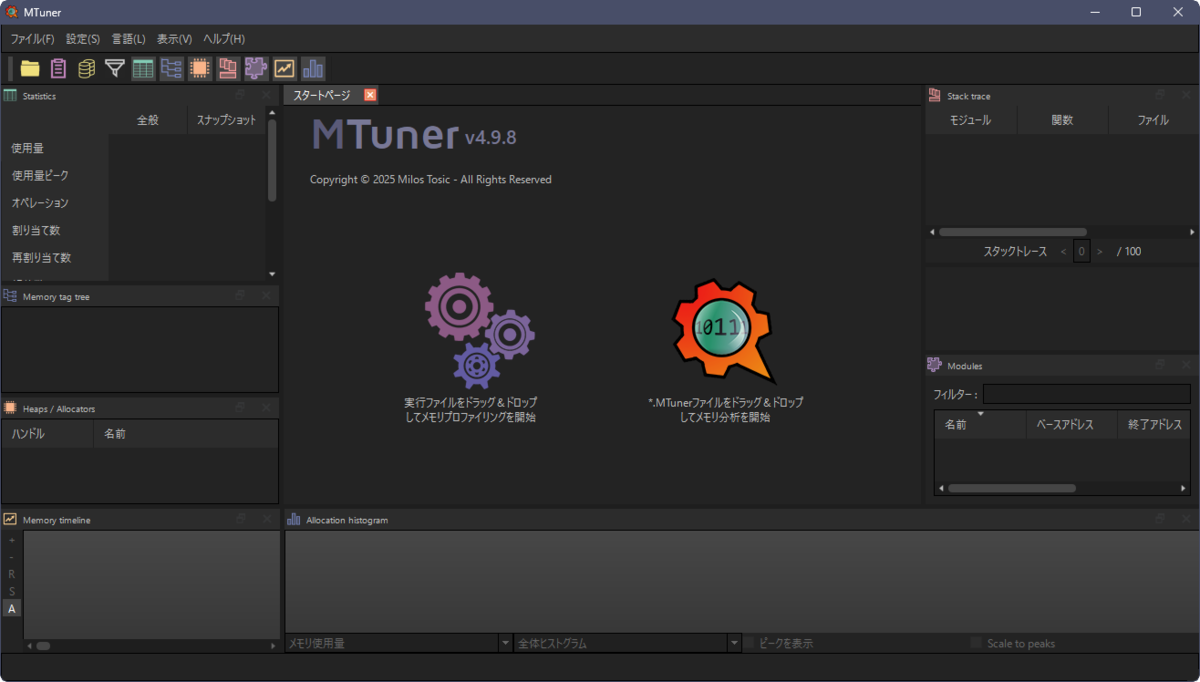Click the stack trace index field showing 0
The height and width of the screenshot is (682, 1200).
point(1081,251)
